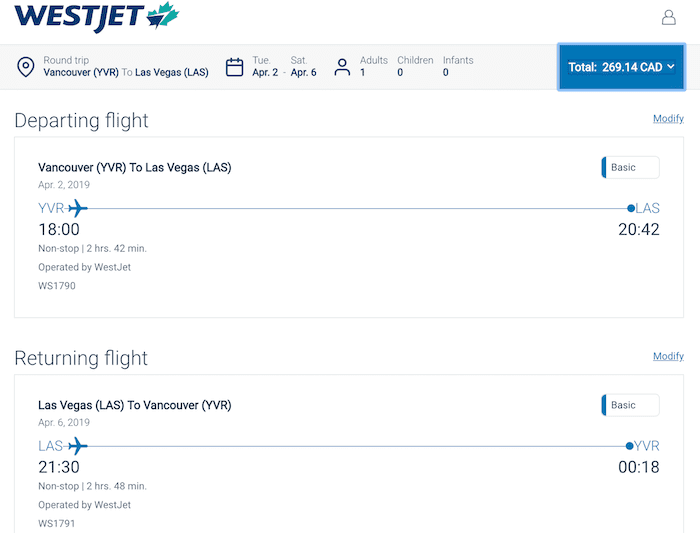This screenshot has width=700, height=533.
Task: Click the Adults passenger count
Action: [x=374, y=67]
